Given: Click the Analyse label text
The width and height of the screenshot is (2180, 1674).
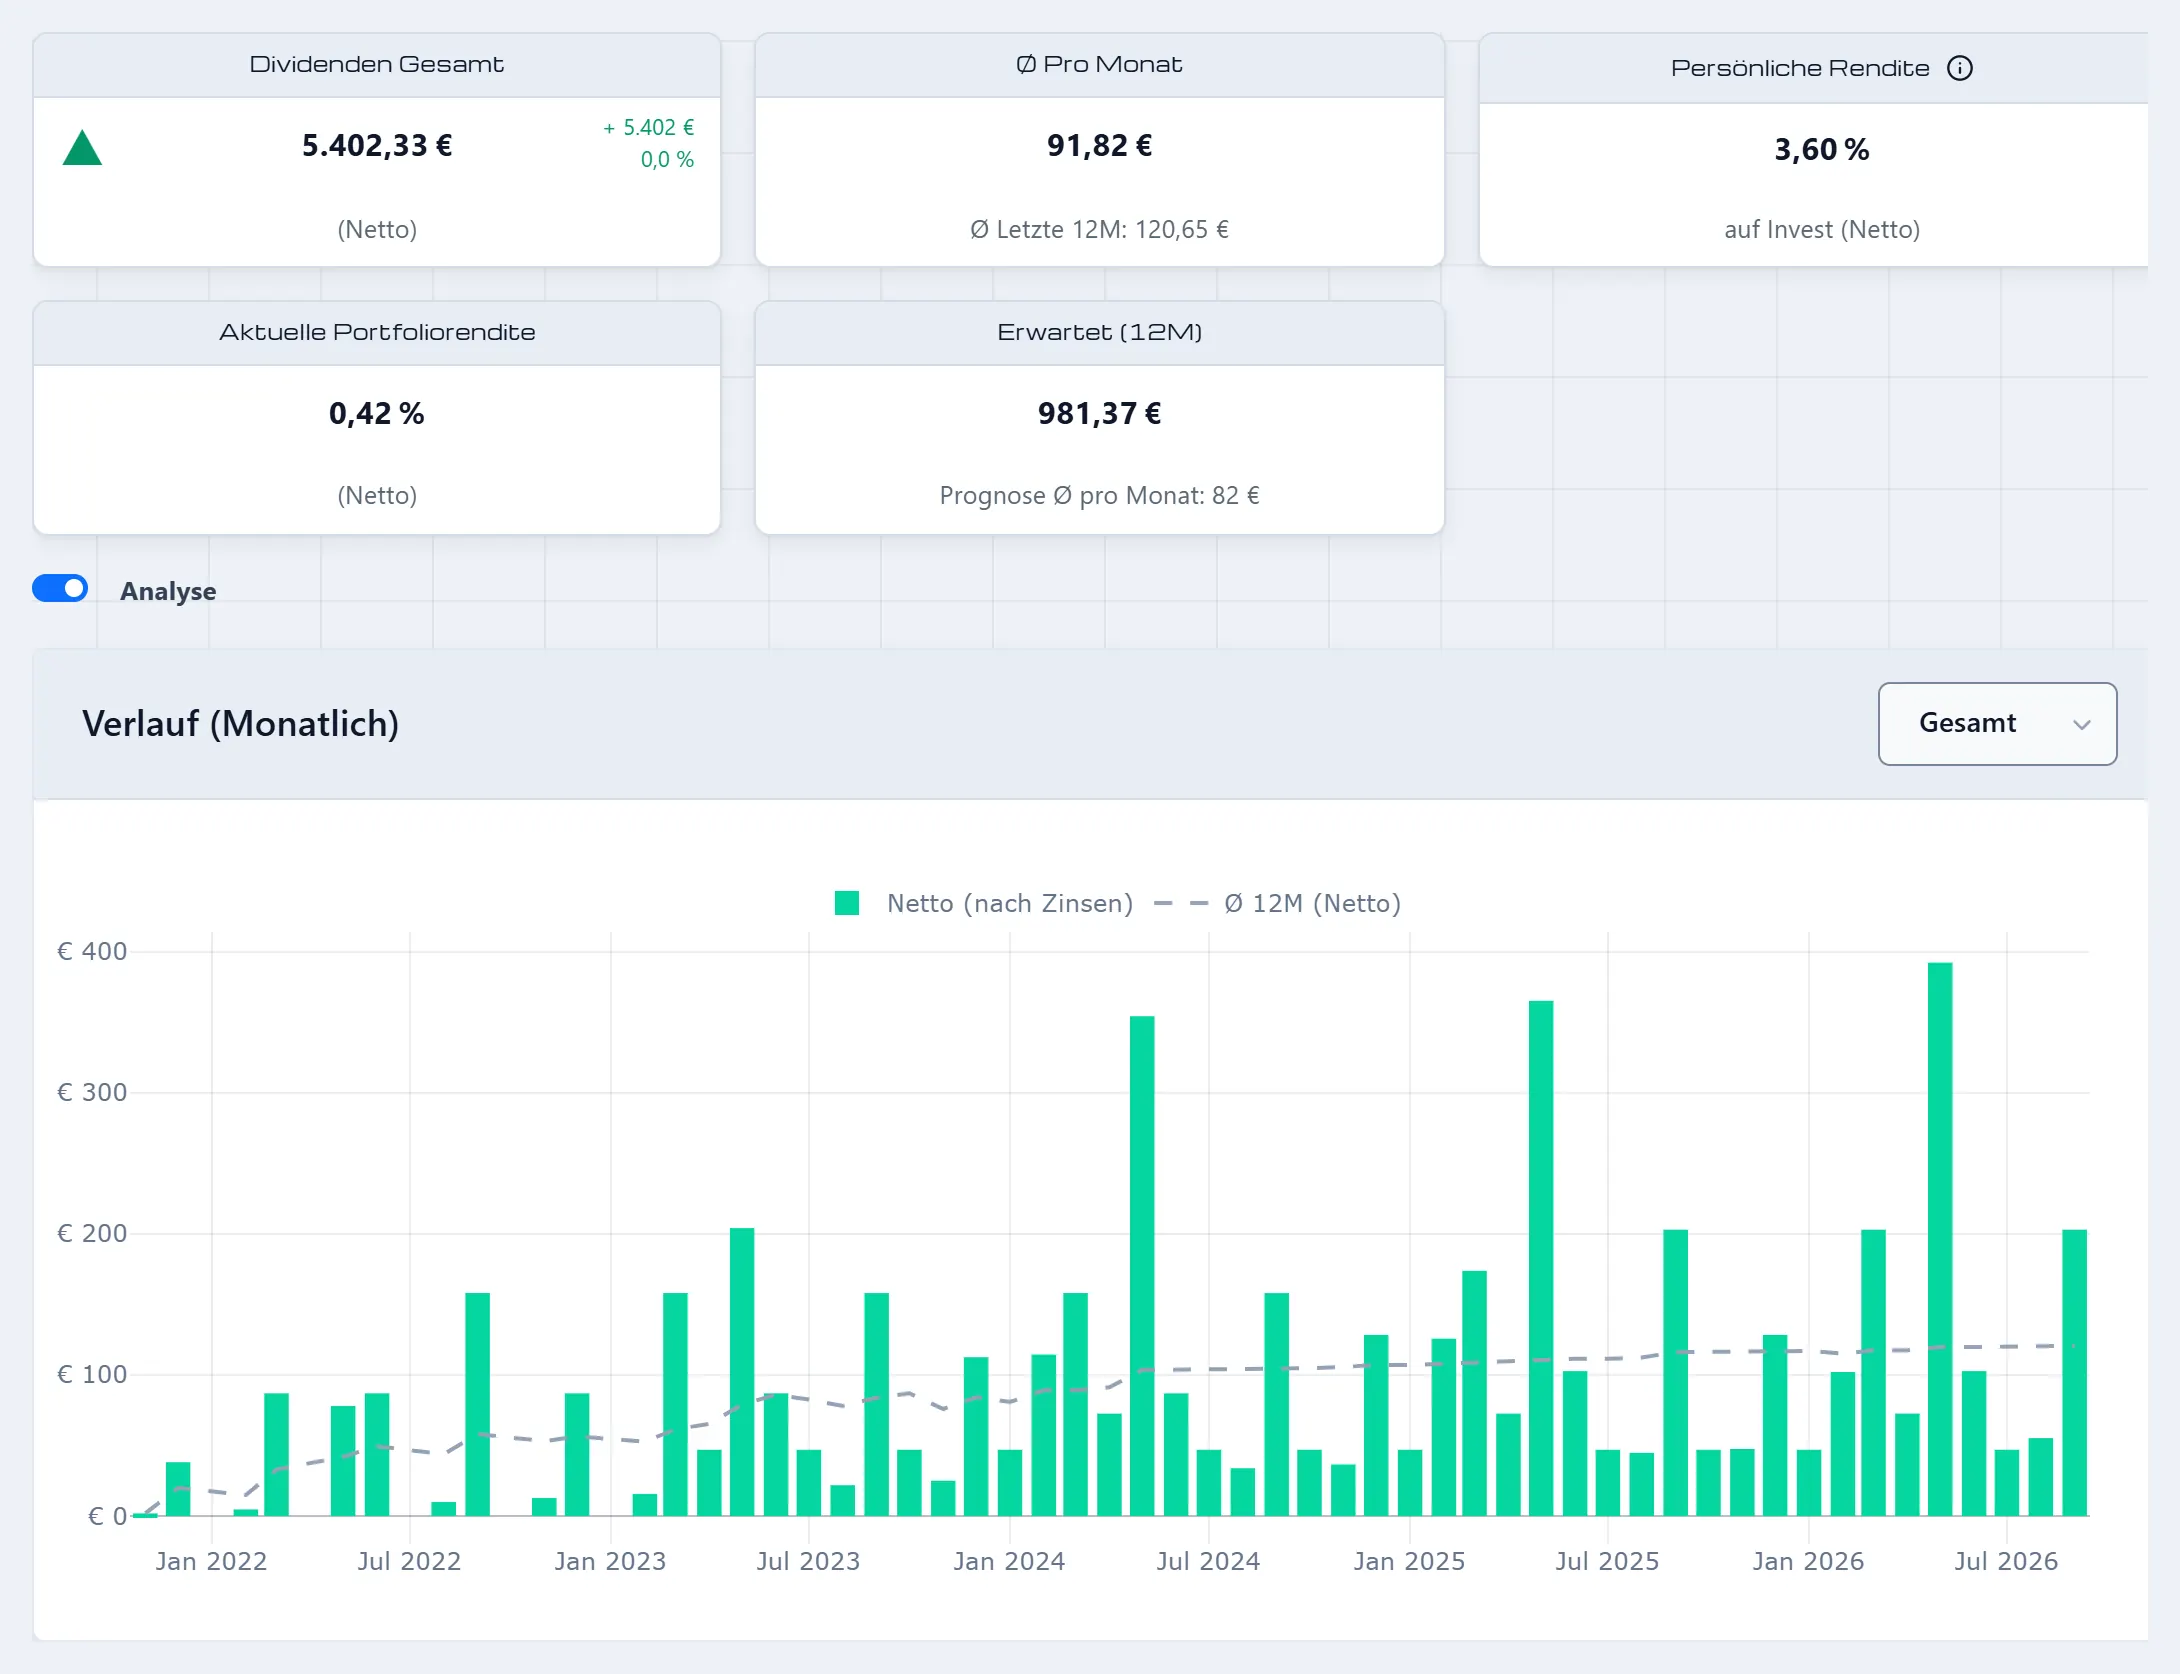Looking at the screenshot, I should point(168,591).
